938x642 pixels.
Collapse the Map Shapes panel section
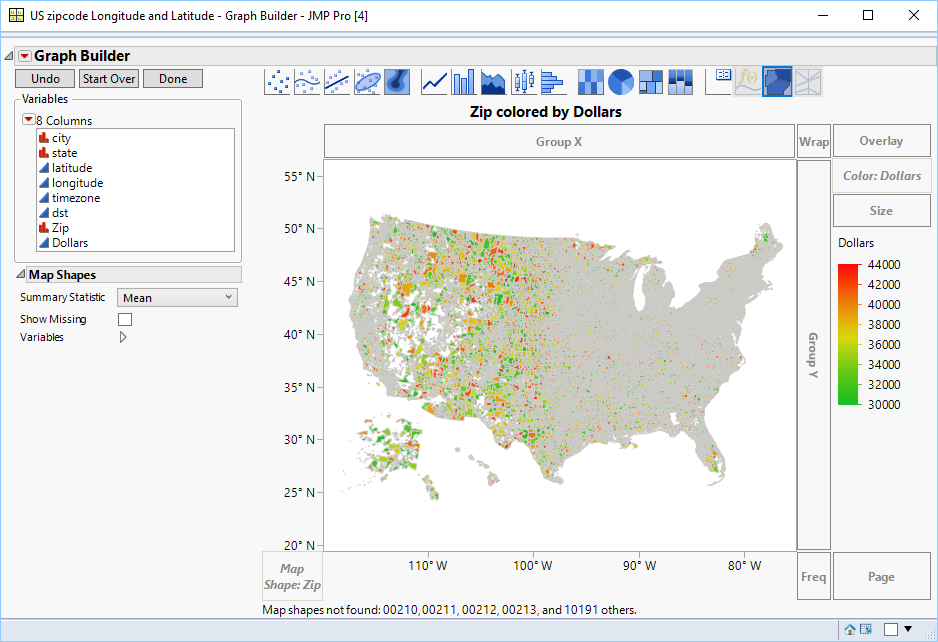point(21,275)
